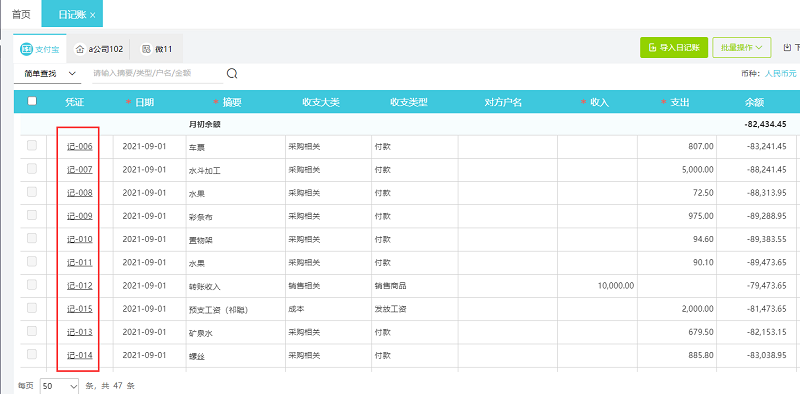Click the search magnifier icon
The height and width of the screenshot is (394, 800).
coord(232,74)
